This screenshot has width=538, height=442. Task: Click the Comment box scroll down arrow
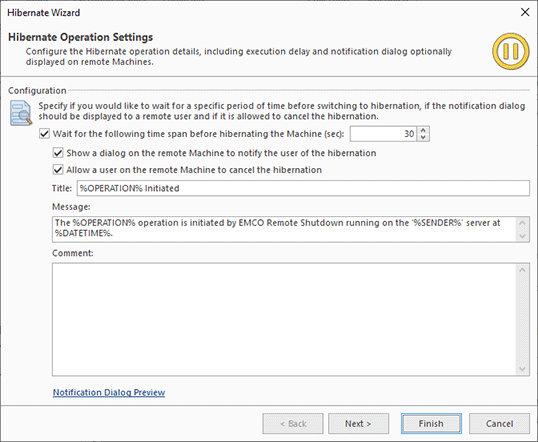522,369
